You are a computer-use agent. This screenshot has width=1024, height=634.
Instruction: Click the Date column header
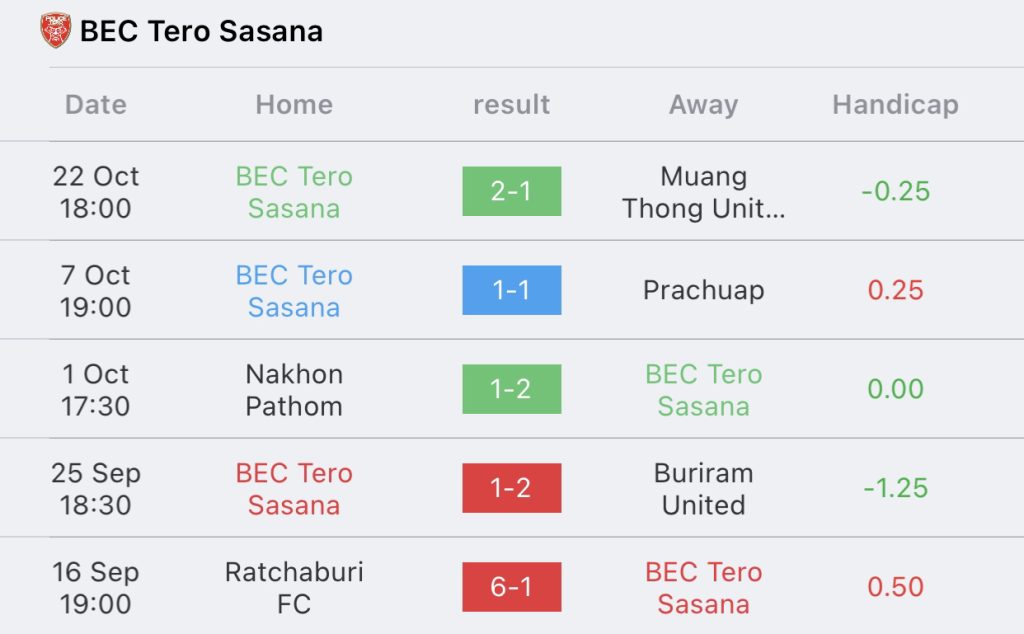(x=96, y=104)
